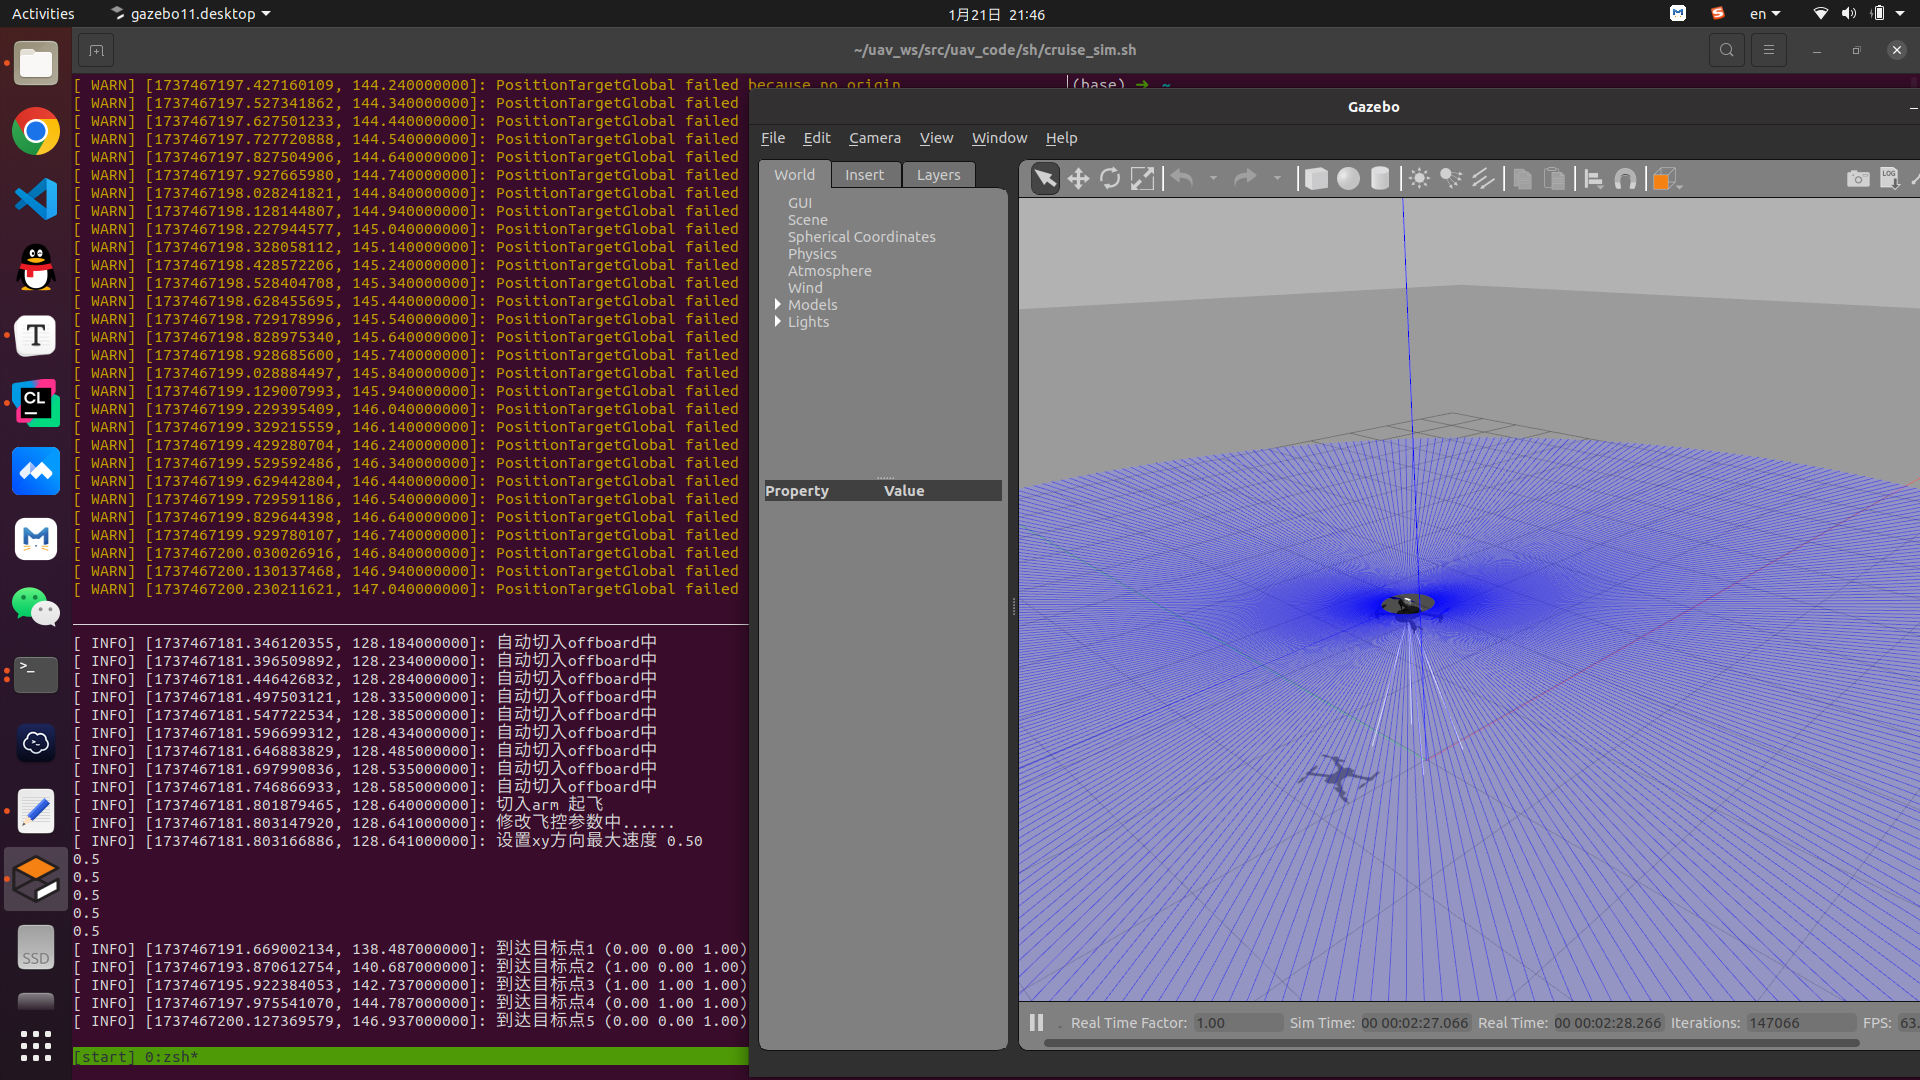Click the undo arrow in Gazebo toolbar

[1182, 178]
